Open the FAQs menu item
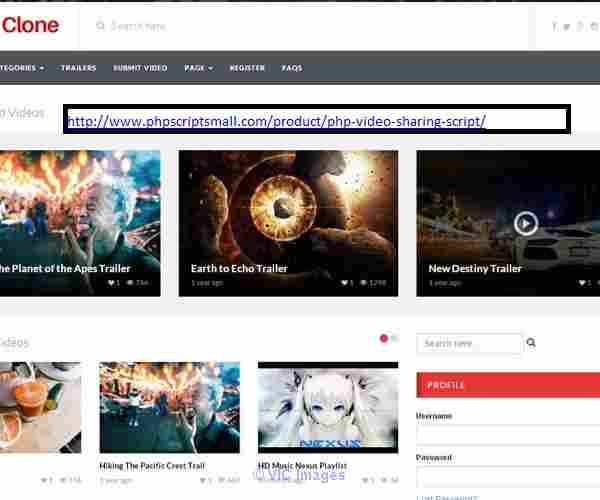600x500 pixels. point(292,68)
